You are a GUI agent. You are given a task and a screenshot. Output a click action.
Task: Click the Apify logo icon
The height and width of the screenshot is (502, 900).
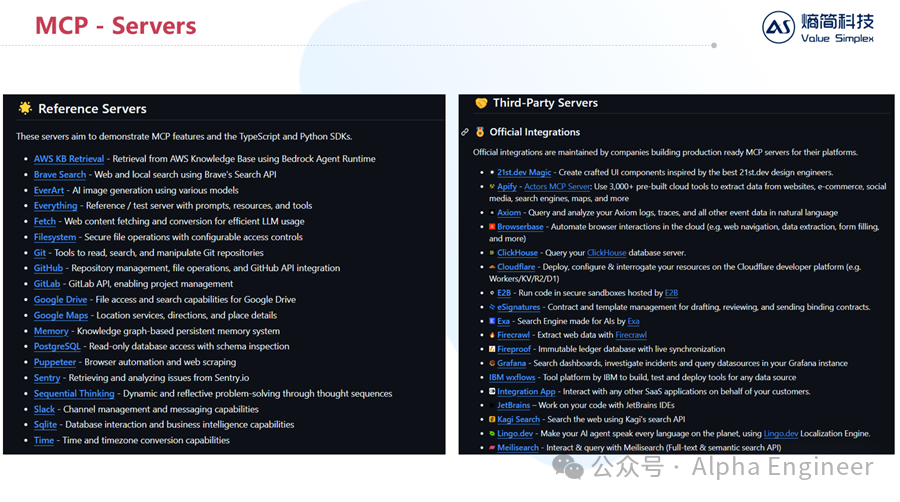click(492, 187)
